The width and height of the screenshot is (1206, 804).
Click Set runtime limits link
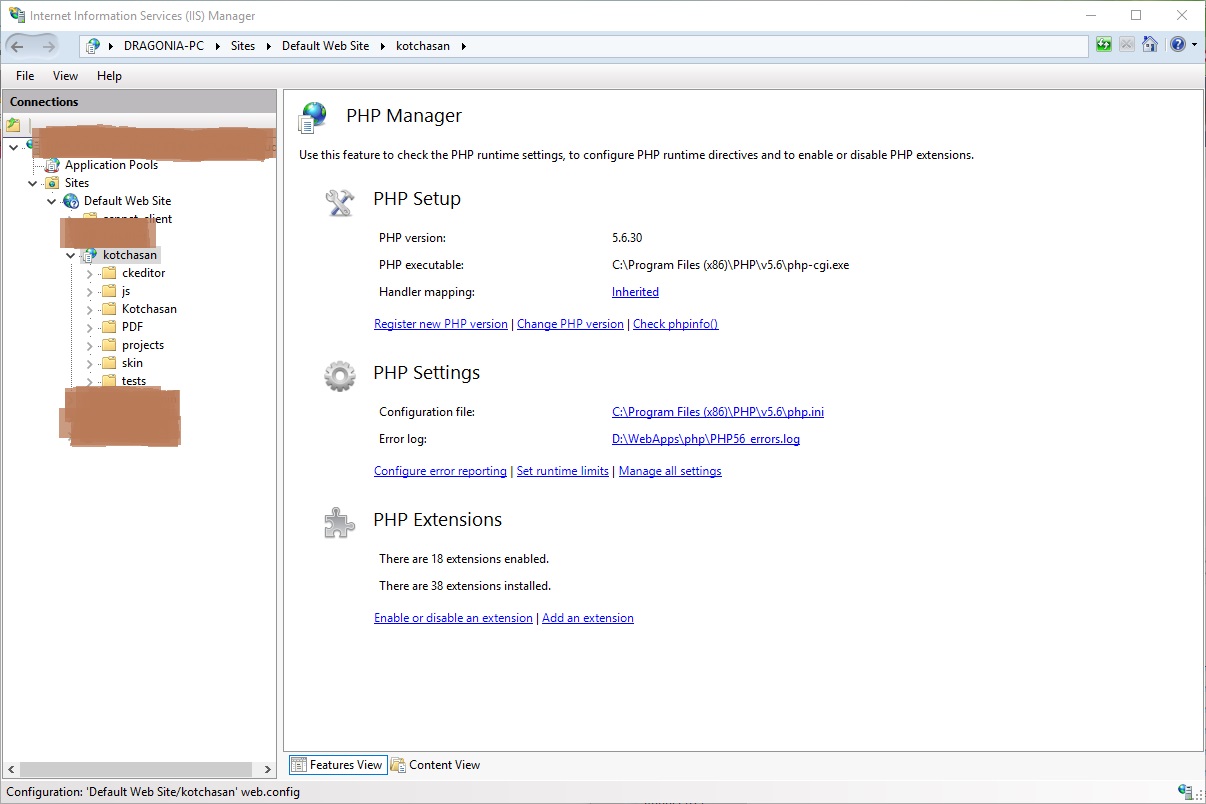pyautogui.click(x=563, y=471)
